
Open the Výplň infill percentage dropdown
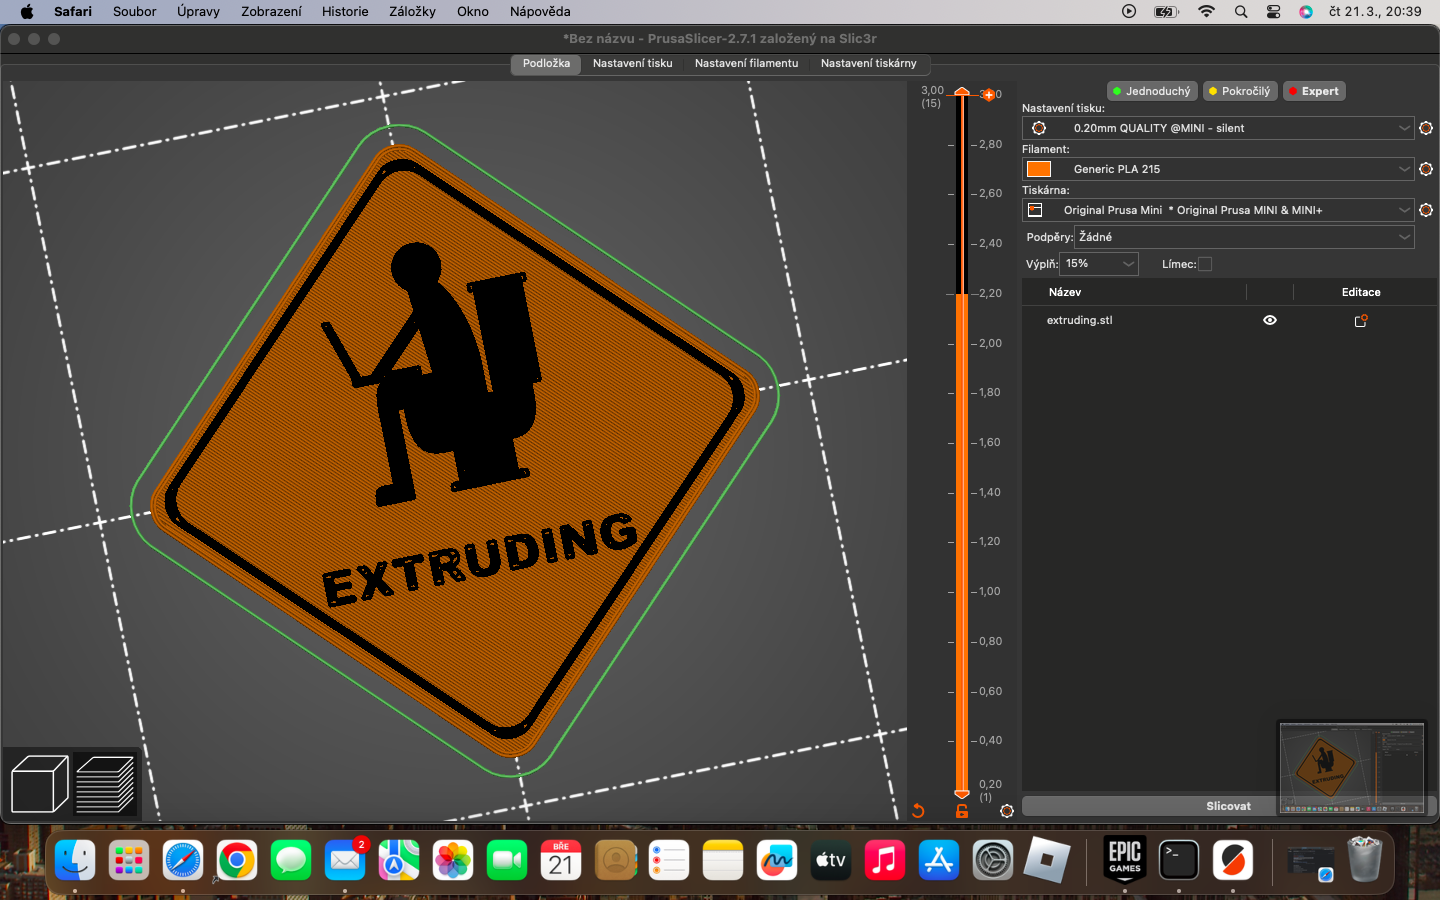(x=1099, y=264)
